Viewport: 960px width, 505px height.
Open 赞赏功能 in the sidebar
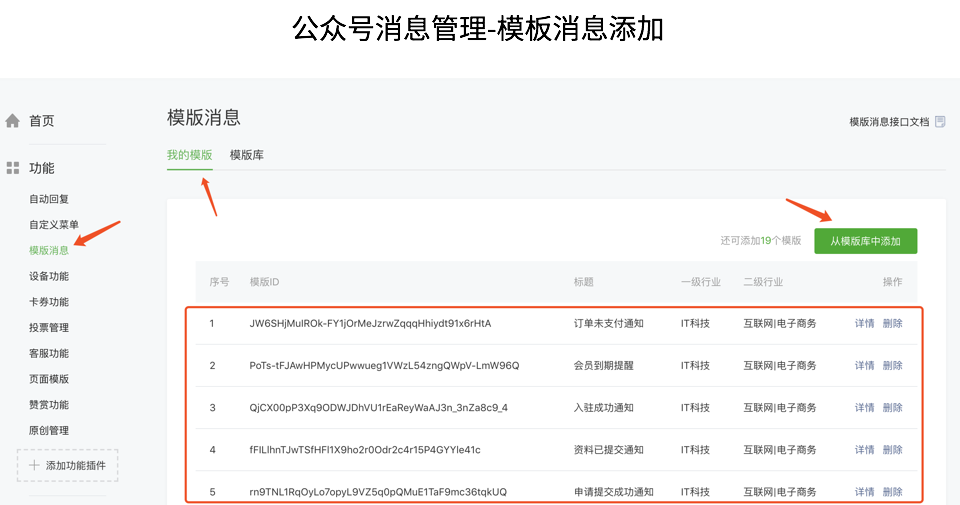49,405
